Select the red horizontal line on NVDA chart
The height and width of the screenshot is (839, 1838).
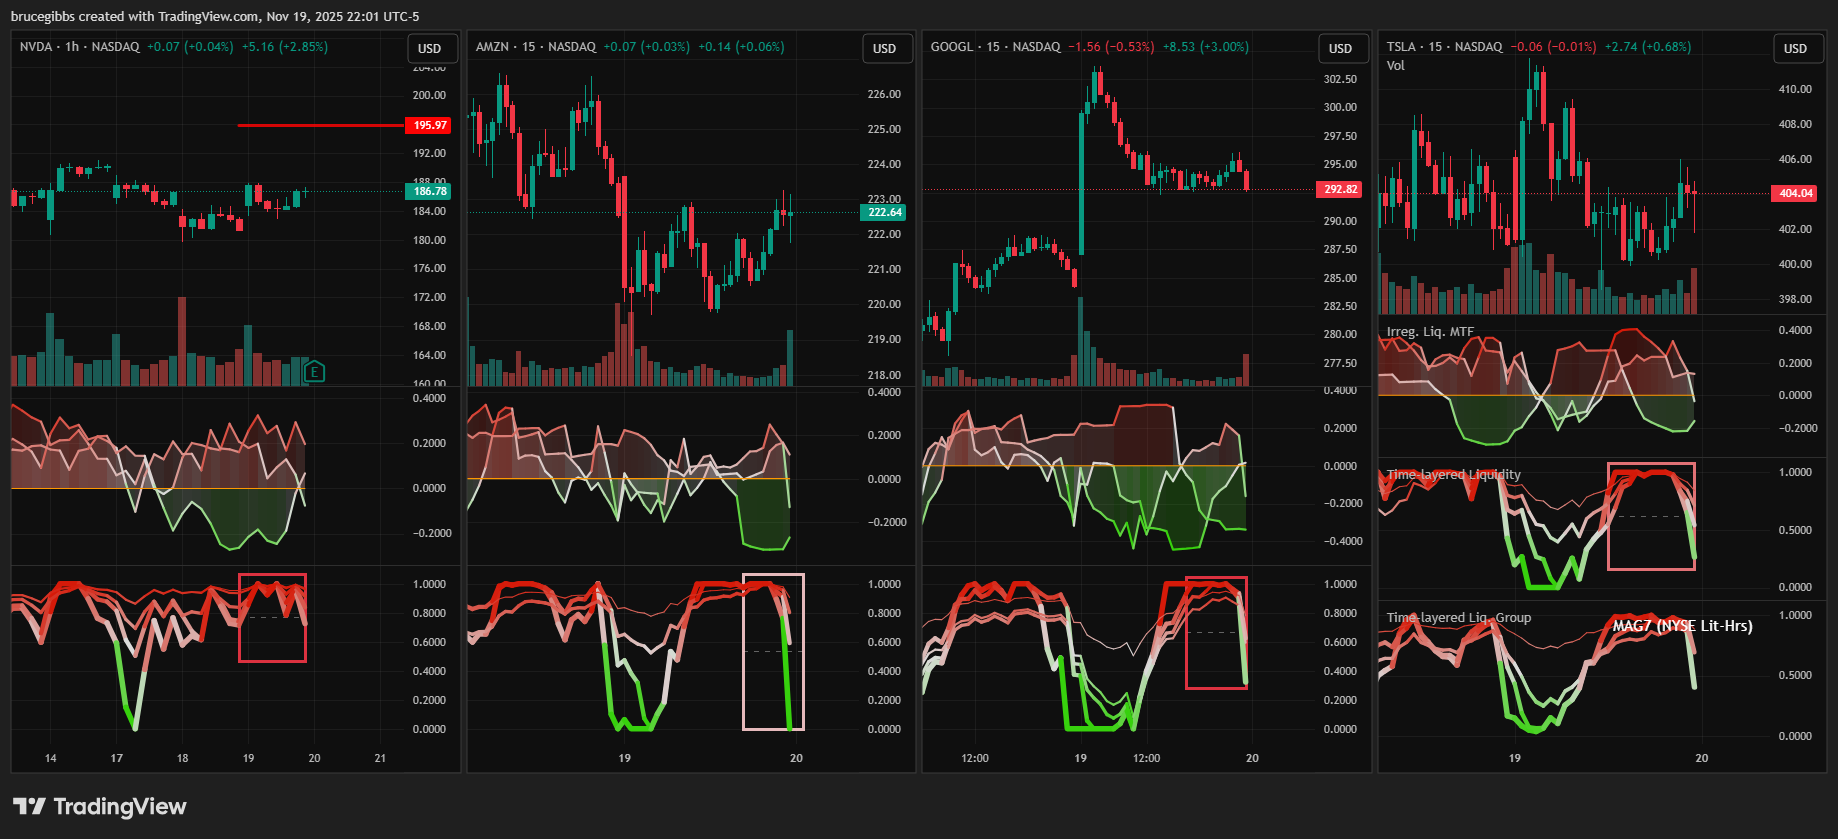click(320, 125)
